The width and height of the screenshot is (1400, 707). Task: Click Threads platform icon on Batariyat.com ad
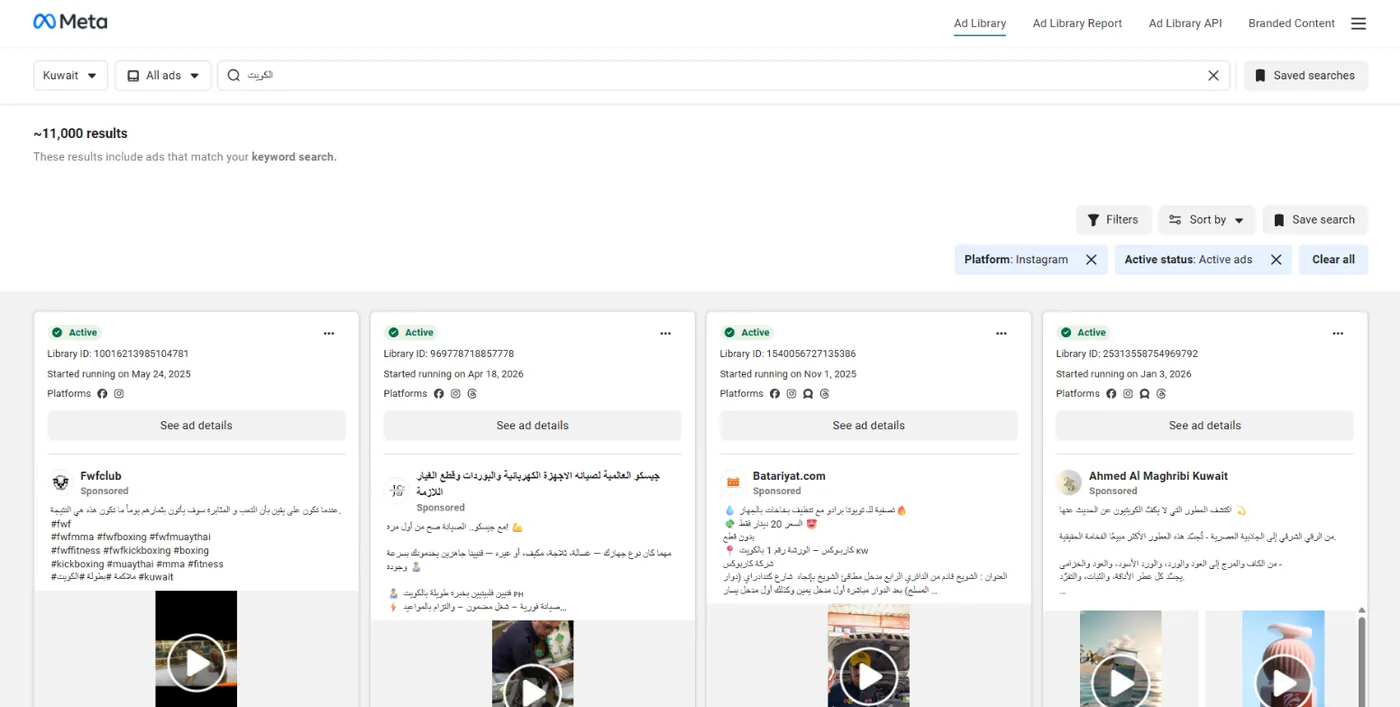(x=825, y=394)
